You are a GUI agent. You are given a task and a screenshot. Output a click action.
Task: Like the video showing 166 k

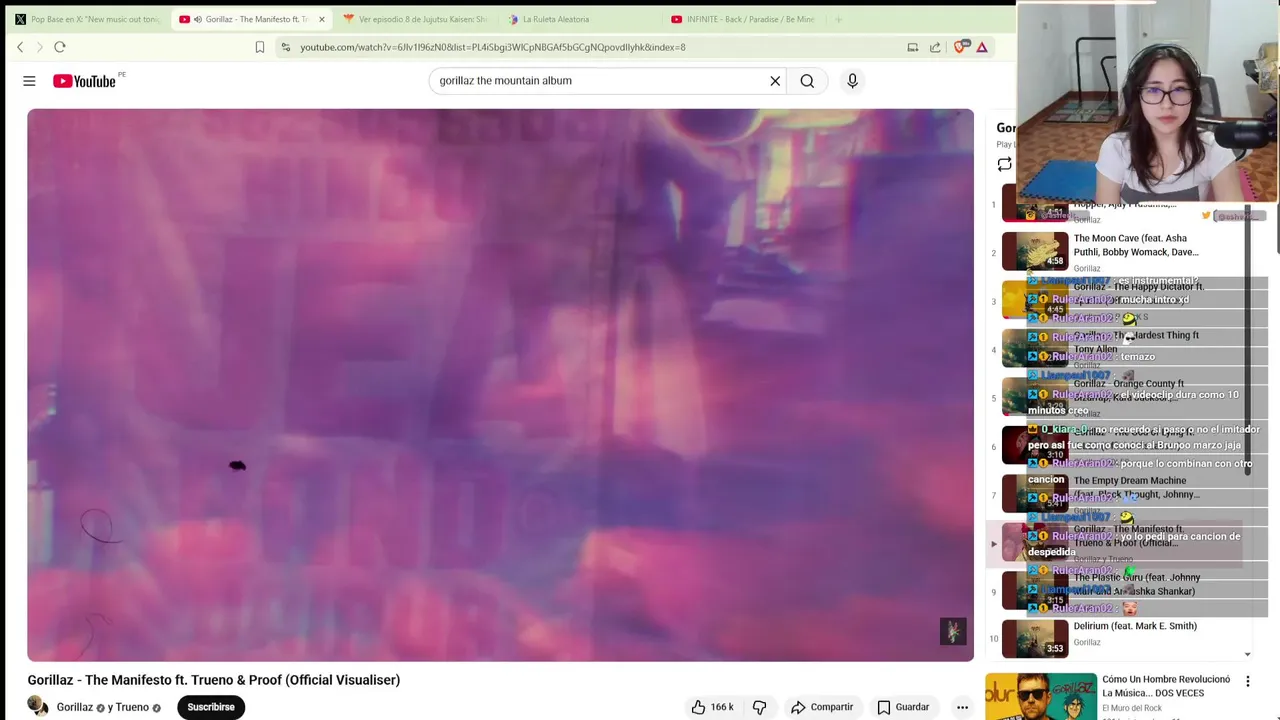coord(712,707)
